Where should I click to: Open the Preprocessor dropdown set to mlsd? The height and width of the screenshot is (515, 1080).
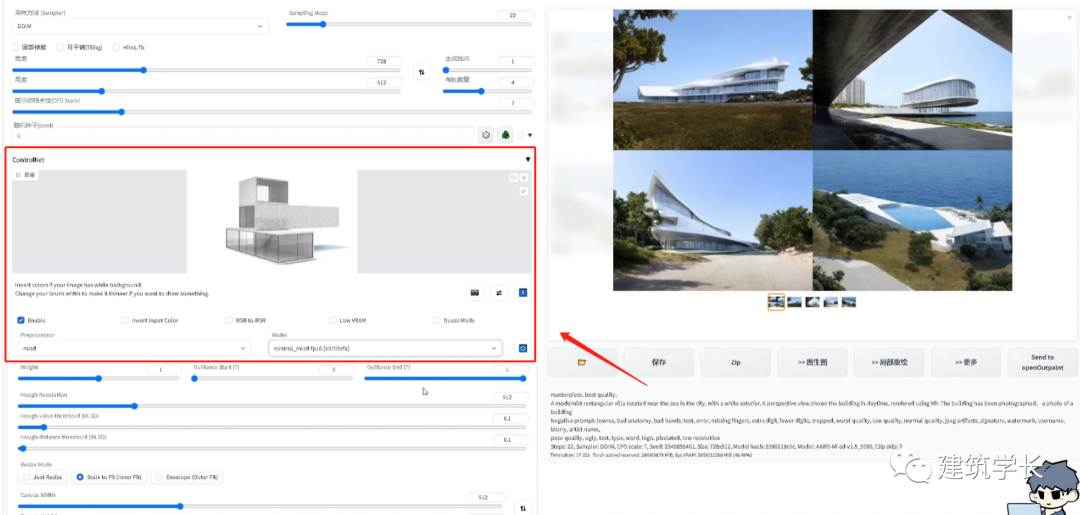point(135,348)
